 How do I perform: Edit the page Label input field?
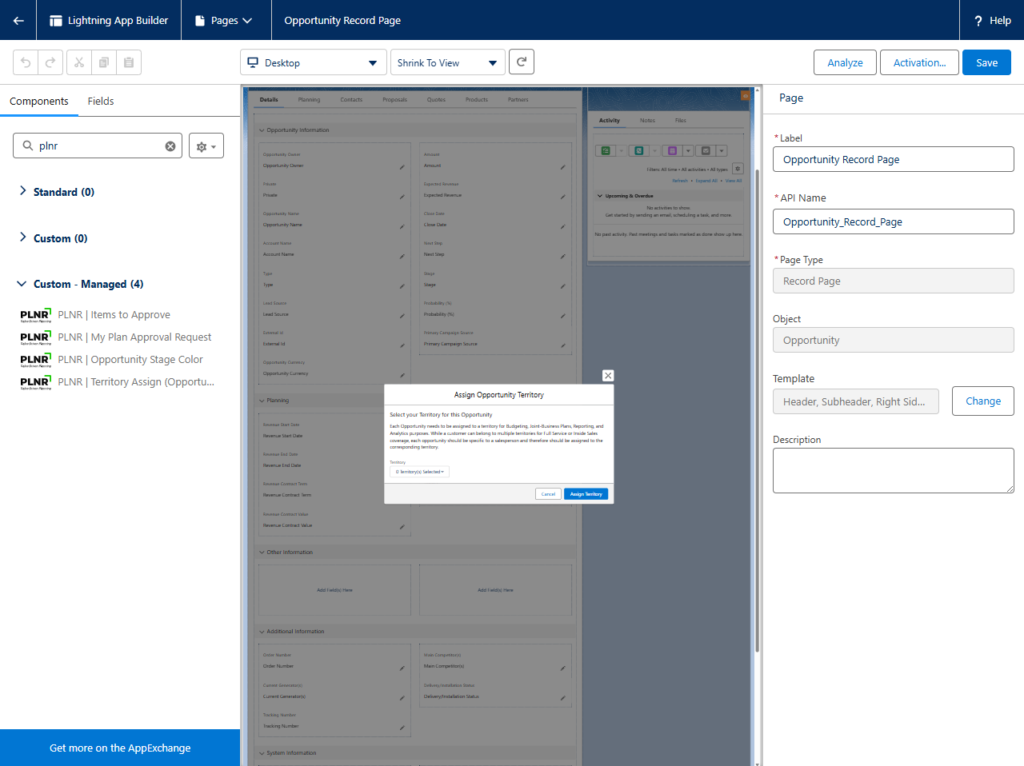pos(893,159)
